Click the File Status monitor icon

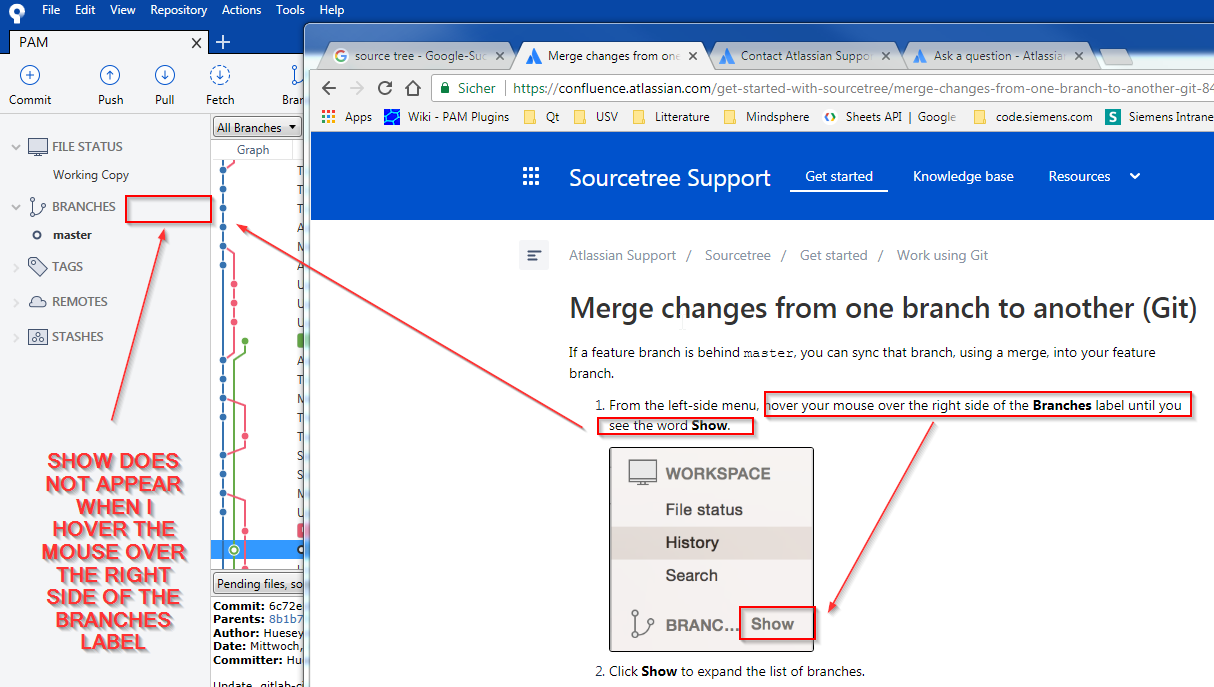37,146
